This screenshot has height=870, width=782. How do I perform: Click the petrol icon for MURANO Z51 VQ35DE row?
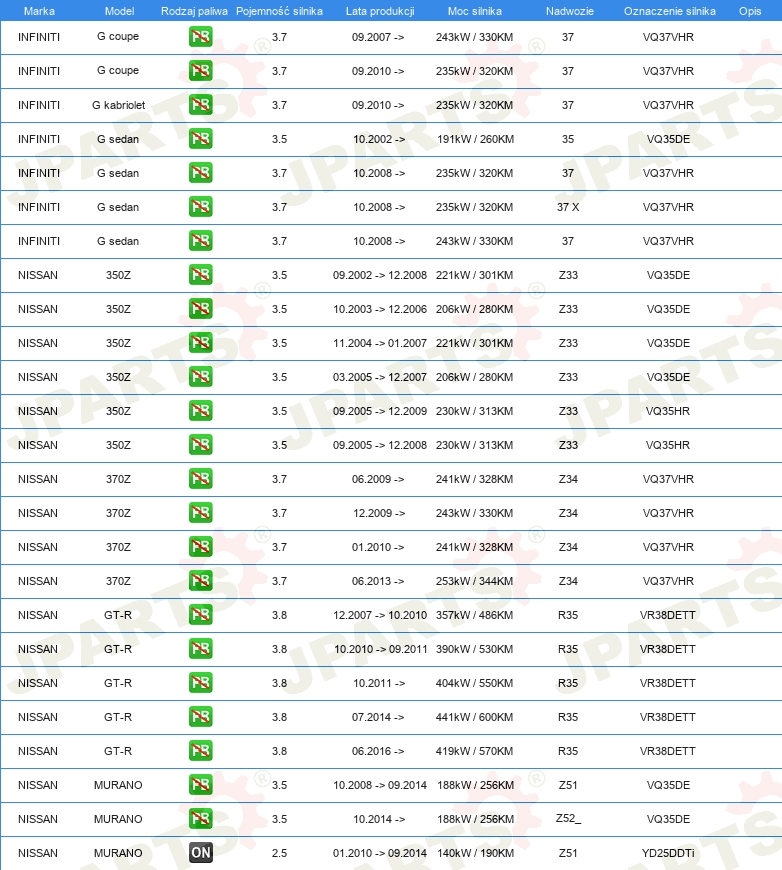pyautogui.click(x=200, y=785)
